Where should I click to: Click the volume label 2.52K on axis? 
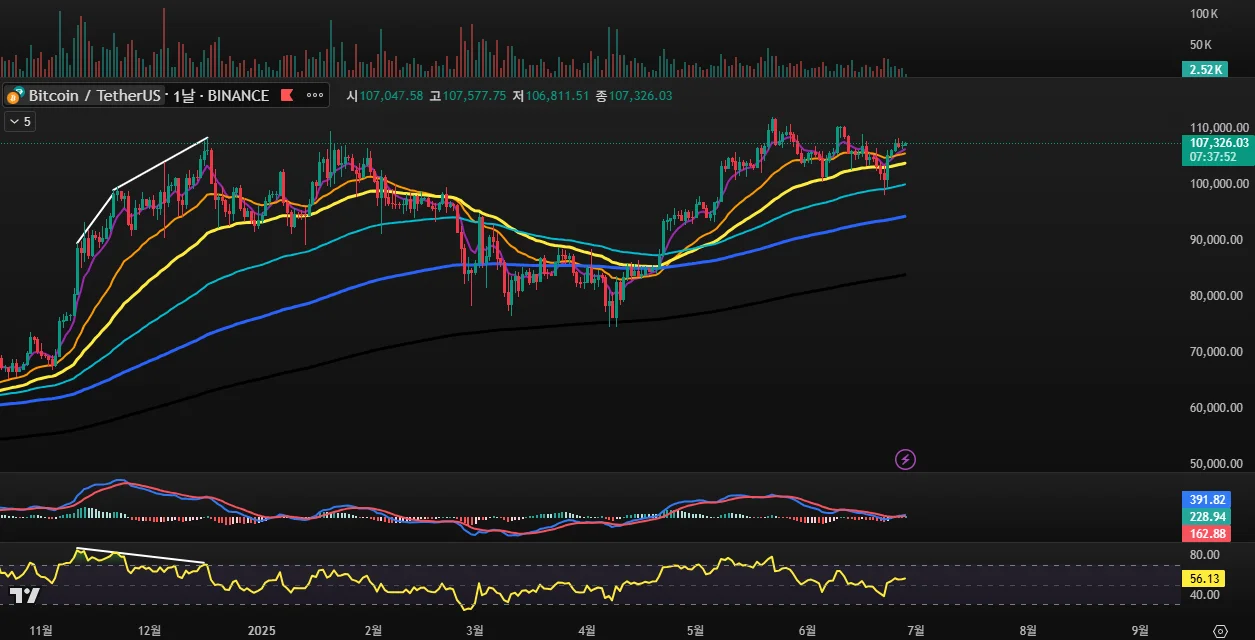click(x=1205, y=70)
